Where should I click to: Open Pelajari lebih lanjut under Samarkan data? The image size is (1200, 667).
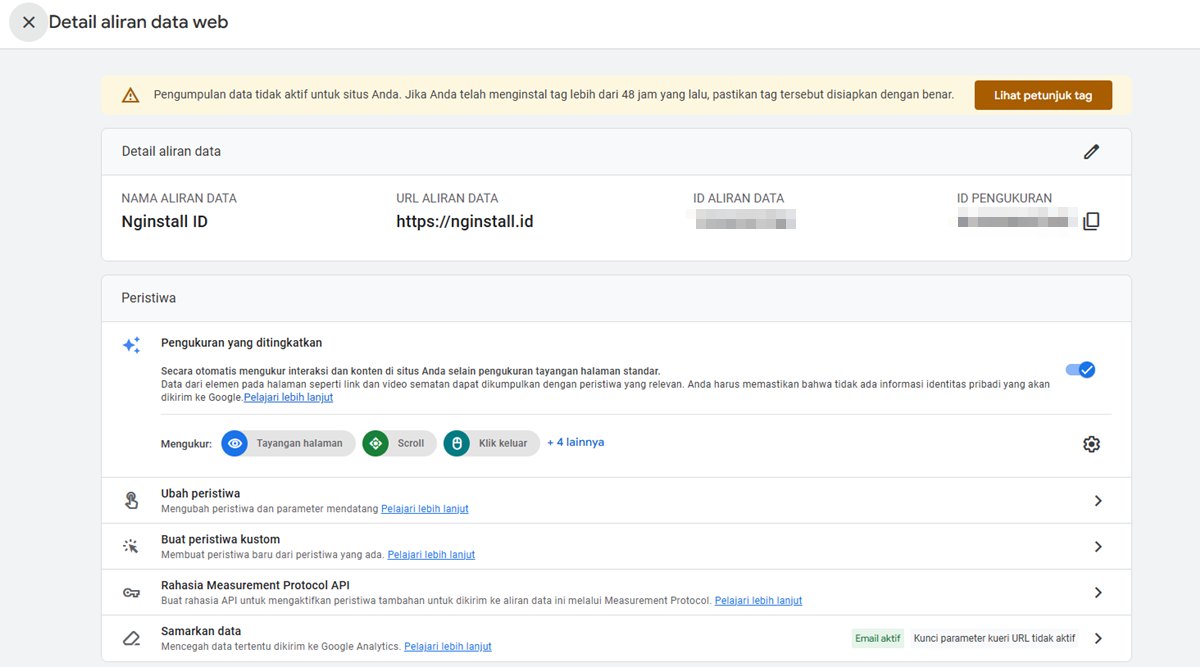click(x=447, y=647)
